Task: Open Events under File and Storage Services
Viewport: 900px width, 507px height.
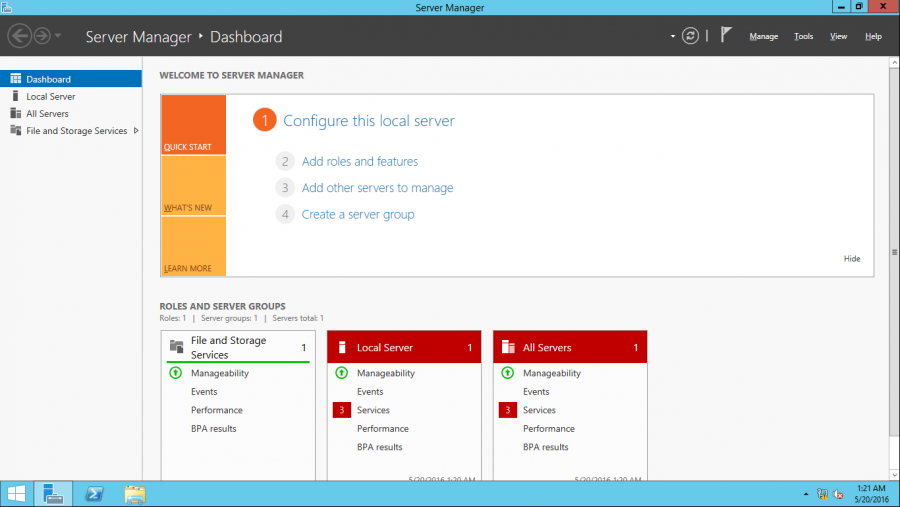Action: coord(204,392)
